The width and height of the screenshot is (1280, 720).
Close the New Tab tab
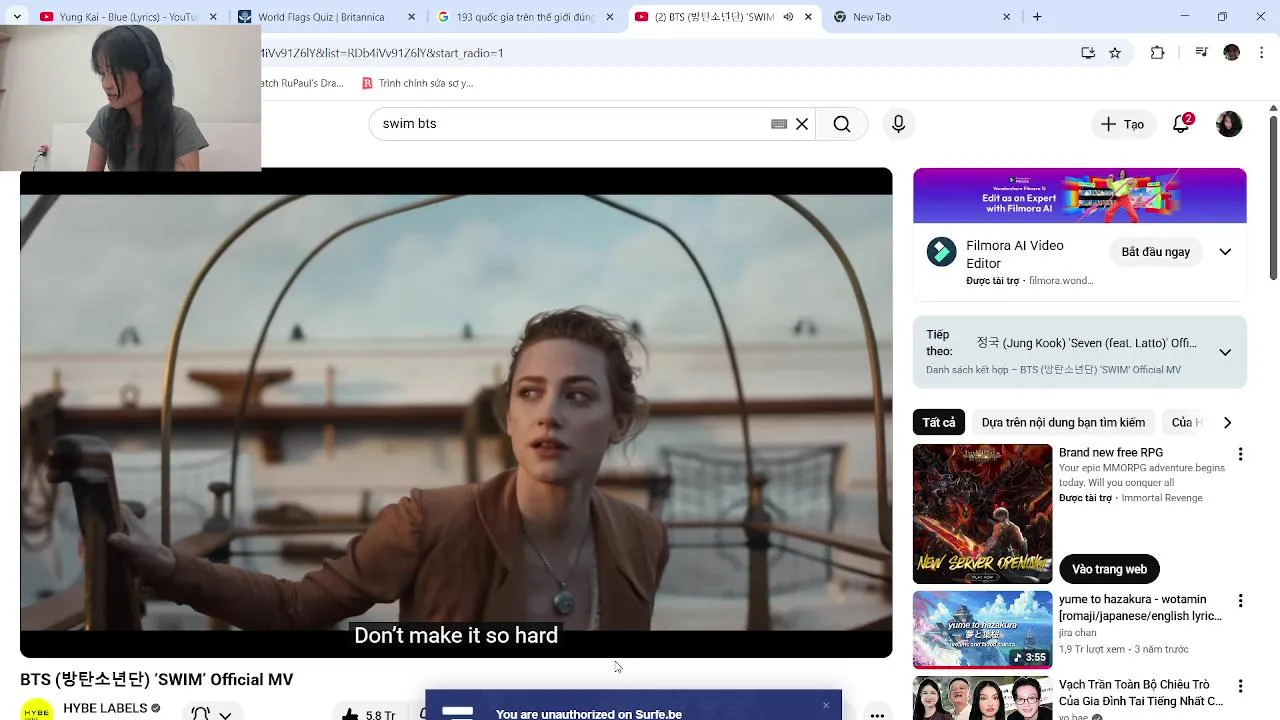click(x=1006, y=17)
